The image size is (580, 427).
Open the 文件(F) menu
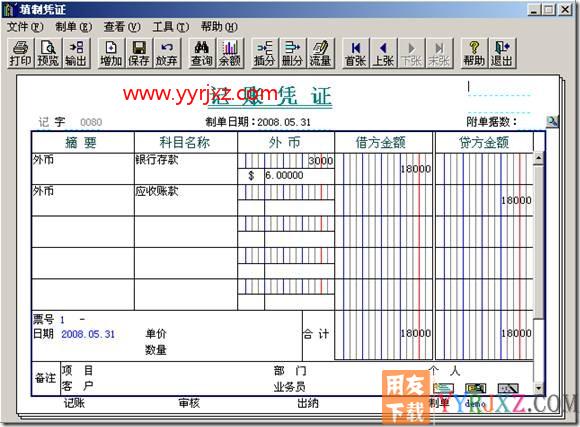tap(25, 27)
